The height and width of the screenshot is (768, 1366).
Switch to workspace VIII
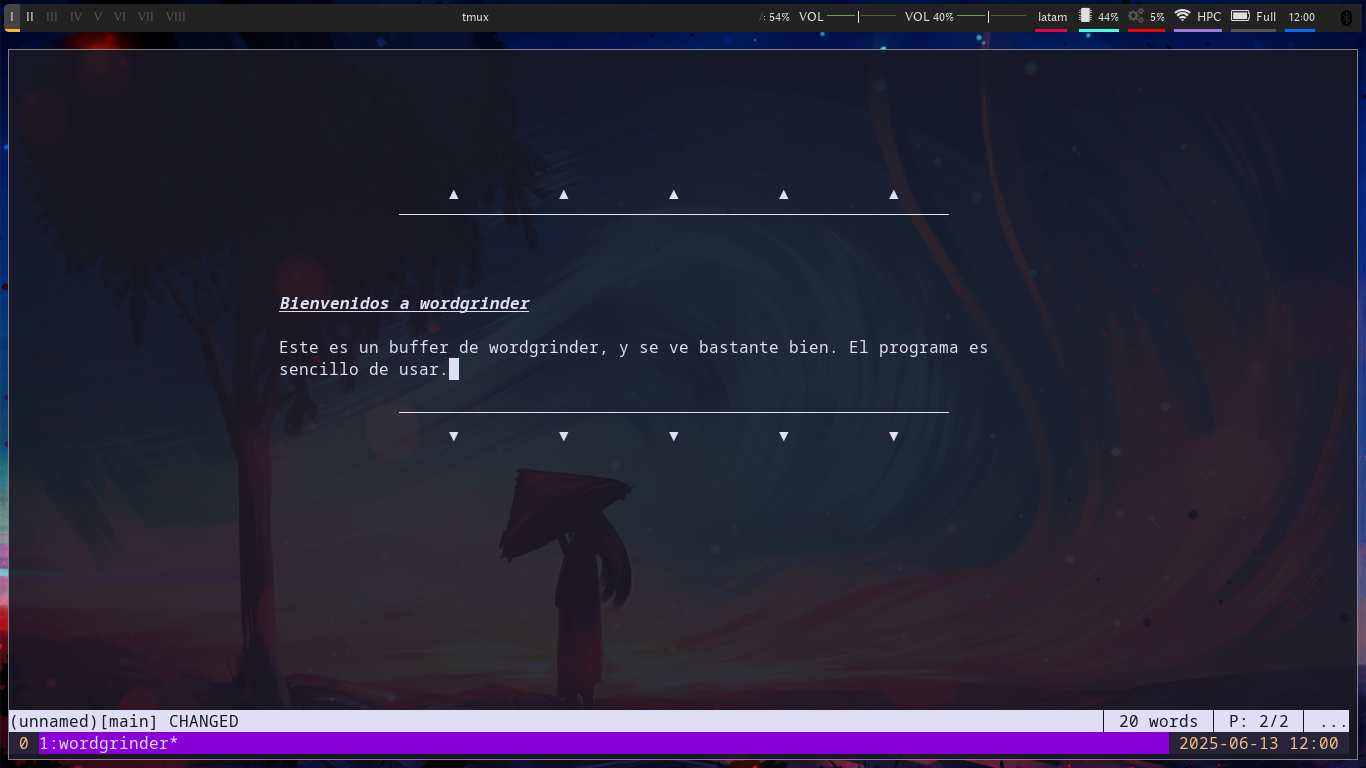[176, 17]
